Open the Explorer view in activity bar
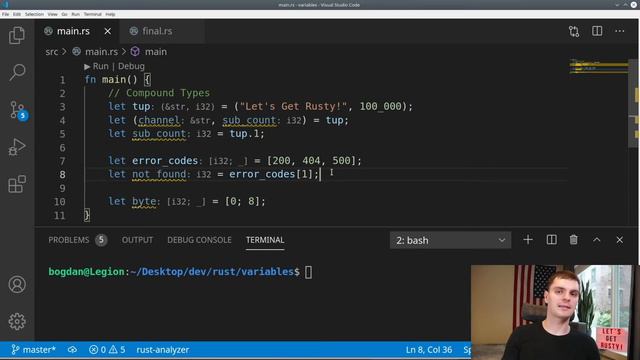The image size is (640, 360). [17, 35]
